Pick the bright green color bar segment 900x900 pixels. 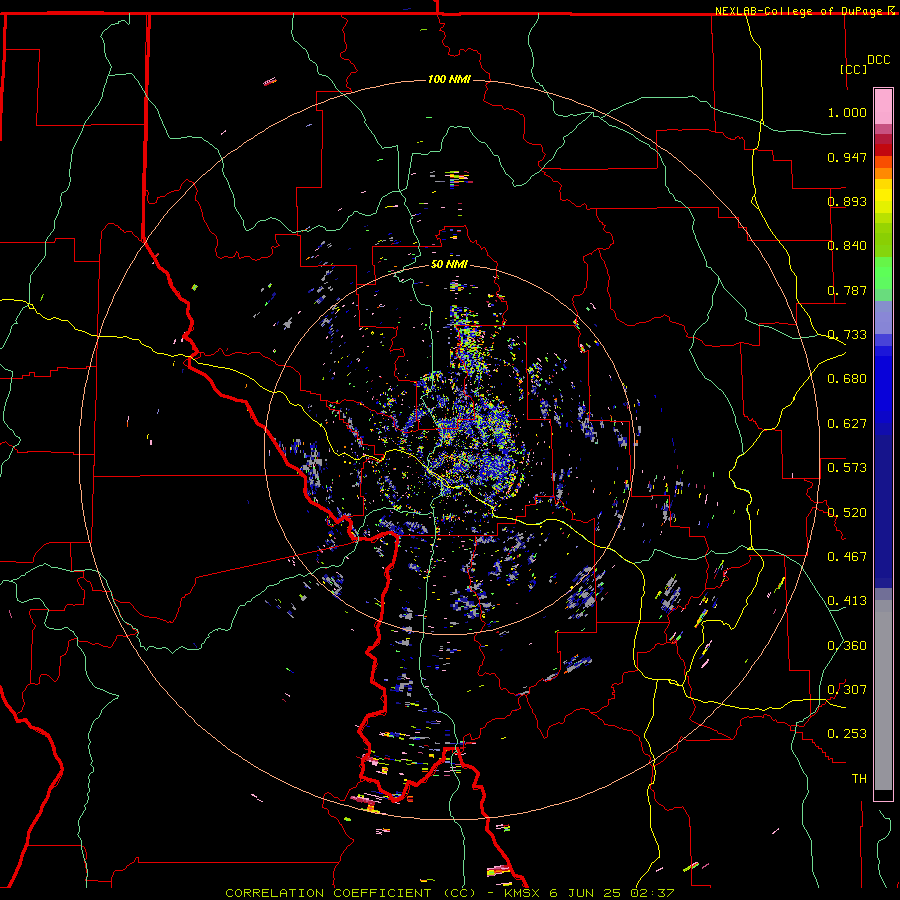pyautogui.click(x=883, y=273)
